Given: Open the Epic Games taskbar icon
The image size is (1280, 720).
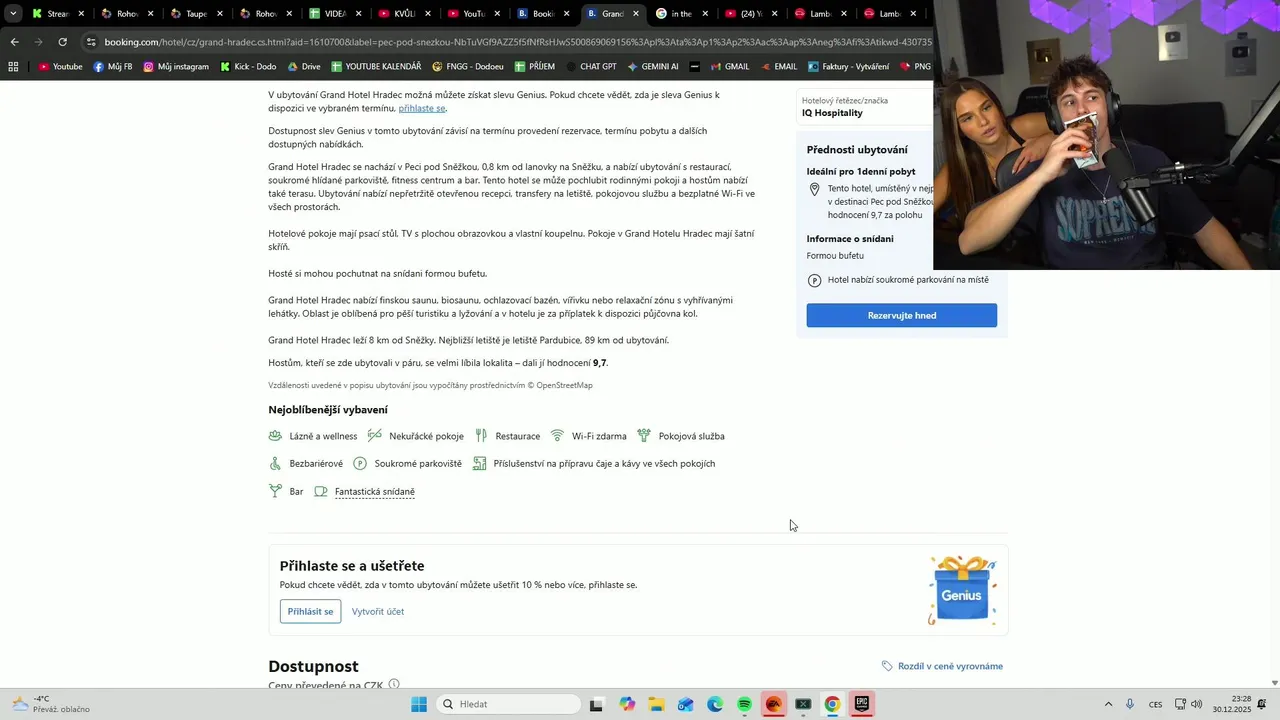Looking at the screenshot, I should 861,704.
